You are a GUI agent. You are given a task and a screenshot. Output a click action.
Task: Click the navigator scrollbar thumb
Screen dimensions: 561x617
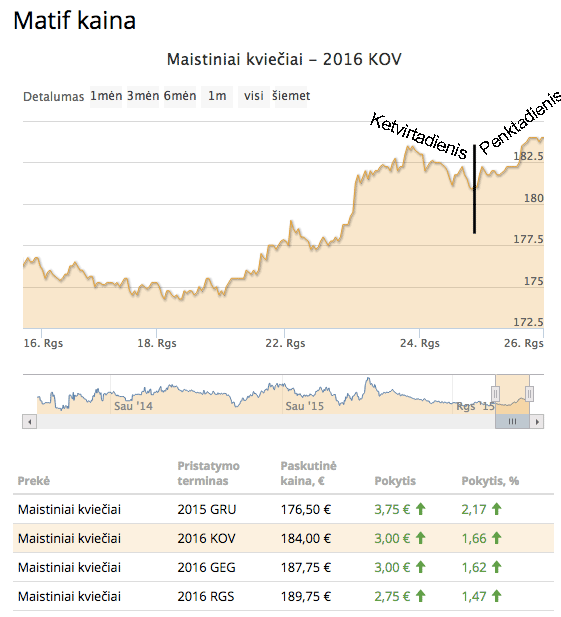click(x=512, y=421)
